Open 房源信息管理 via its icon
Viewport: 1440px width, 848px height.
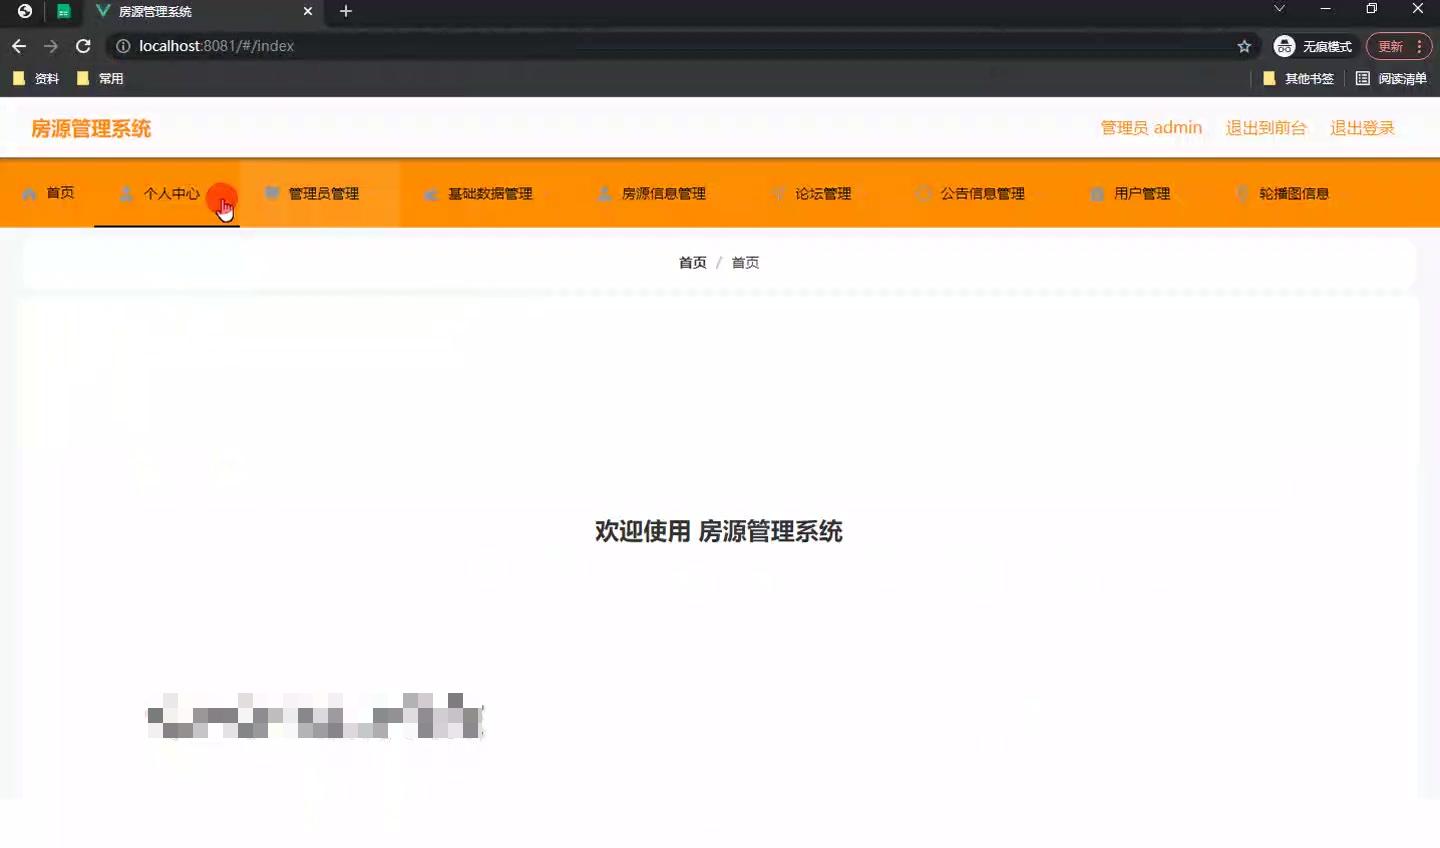coord(604,193)
